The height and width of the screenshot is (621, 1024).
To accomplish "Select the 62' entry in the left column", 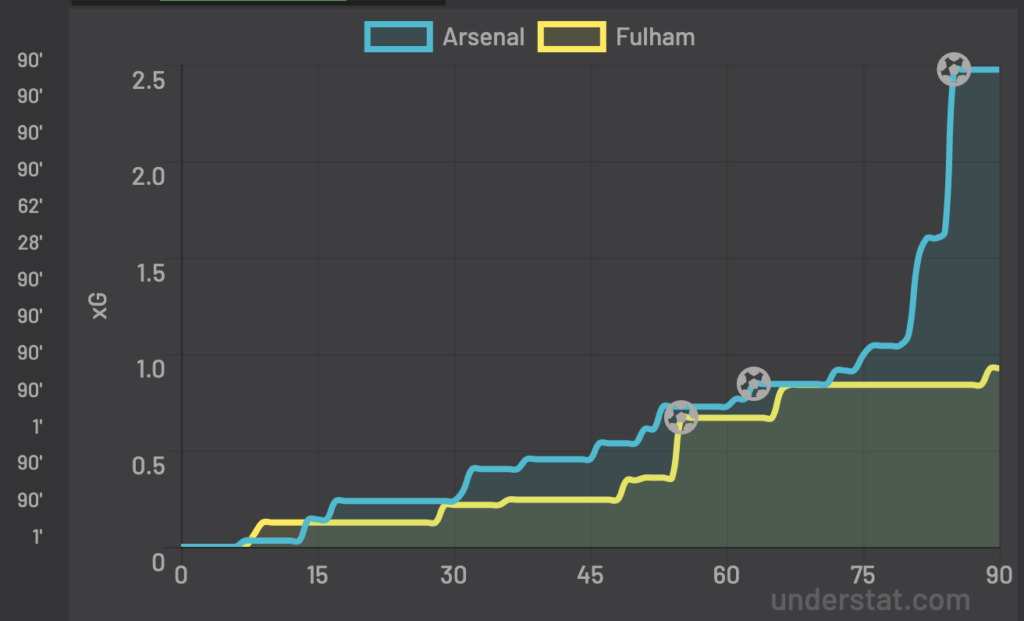I will (x=30, y=206).
